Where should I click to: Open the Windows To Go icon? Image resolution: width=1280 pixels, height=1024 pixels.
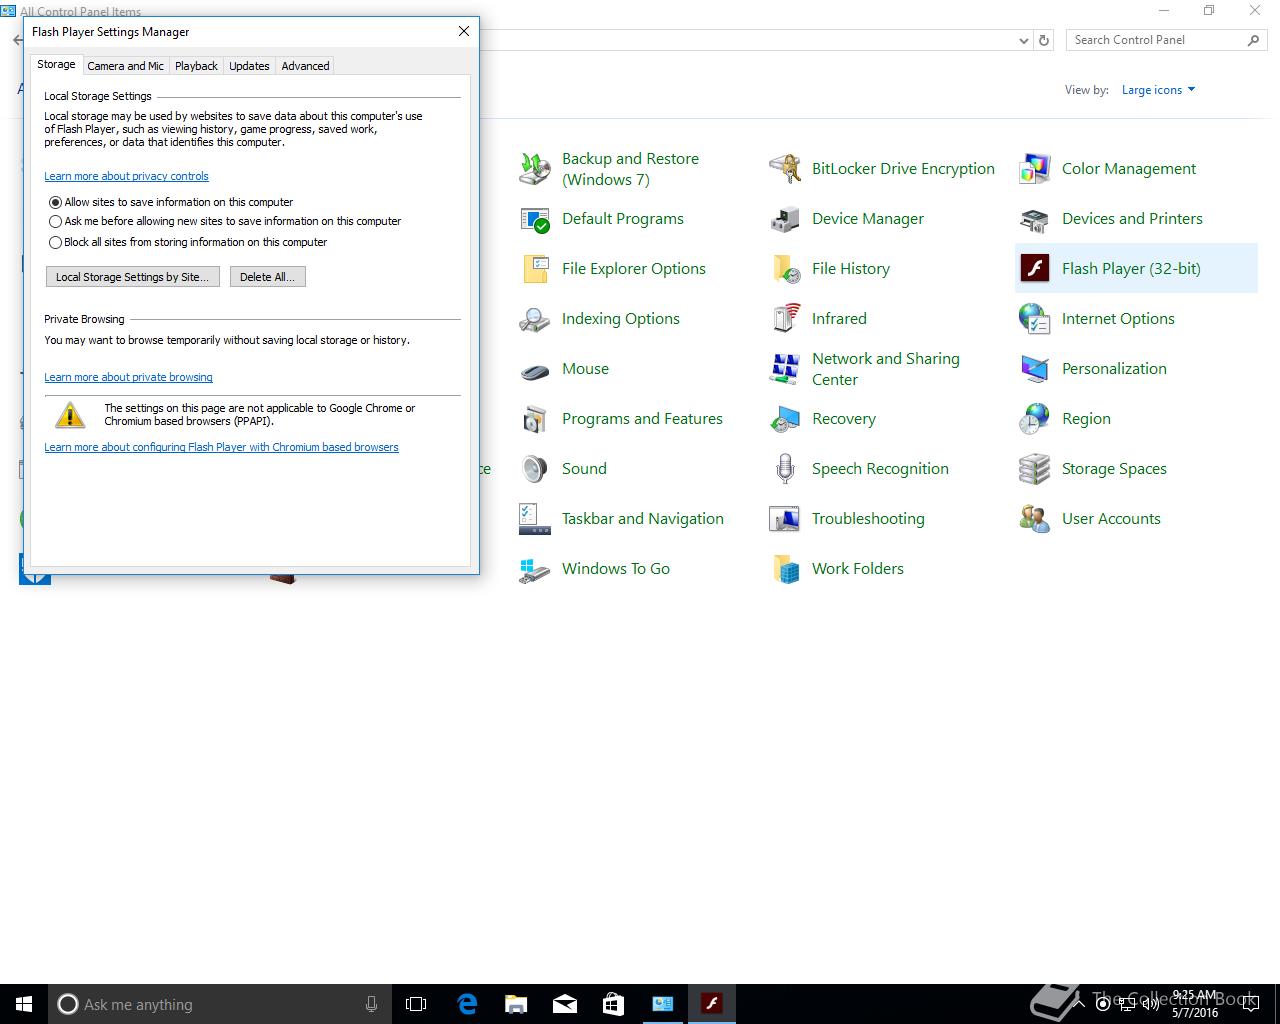click(535, 569)
